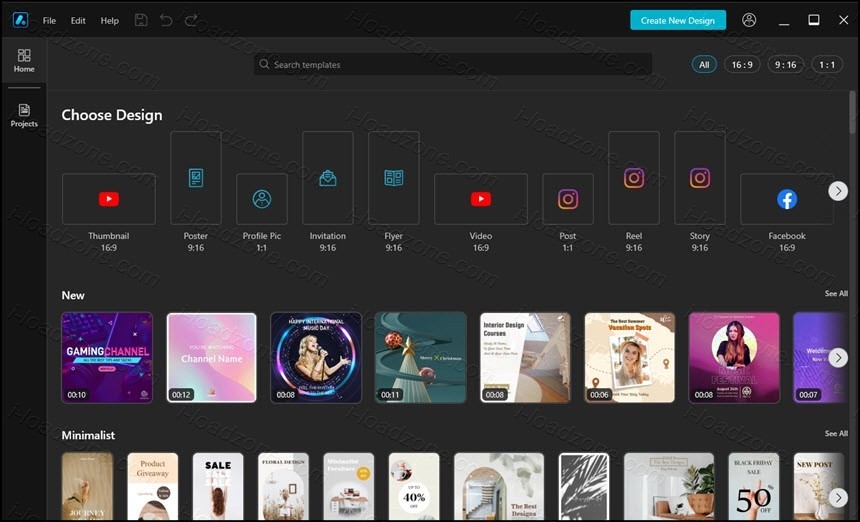This screenshot has height=522, width=860.
Task: Show more New templates with arrow
Action: point(838,358)
